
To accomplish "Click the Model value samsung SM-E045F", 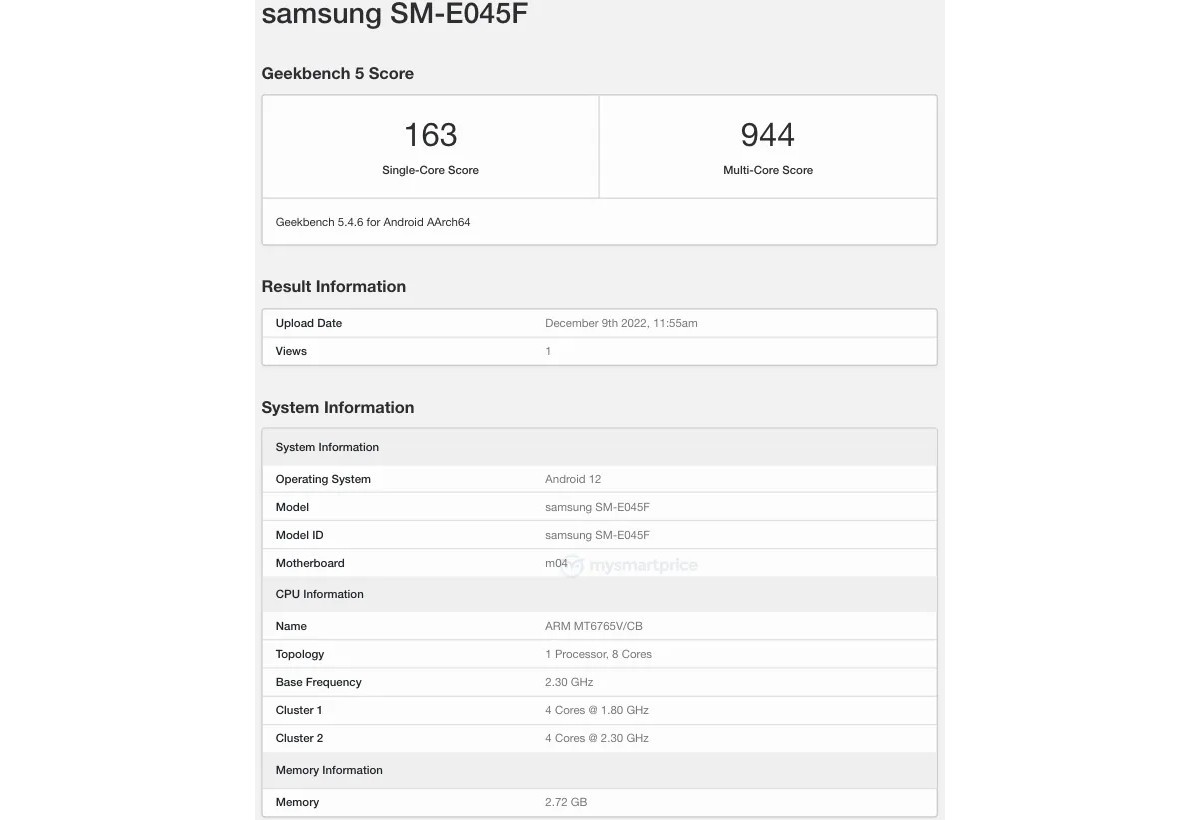I will pos(597,507).
